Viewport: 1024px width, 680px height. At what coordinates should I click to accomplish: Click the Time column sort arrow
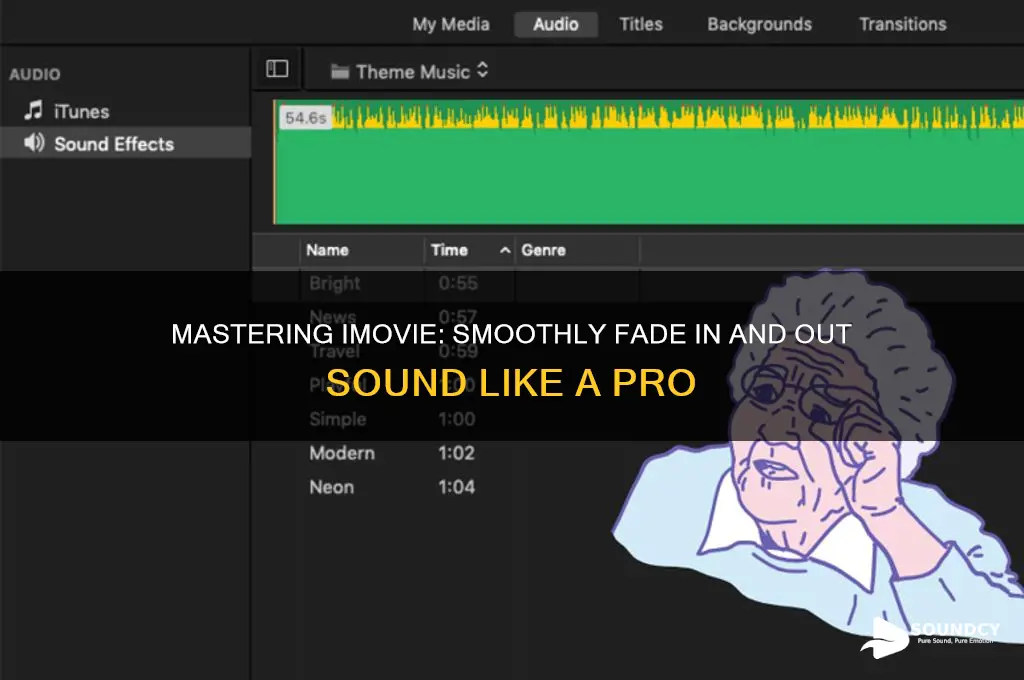(505, 250)
